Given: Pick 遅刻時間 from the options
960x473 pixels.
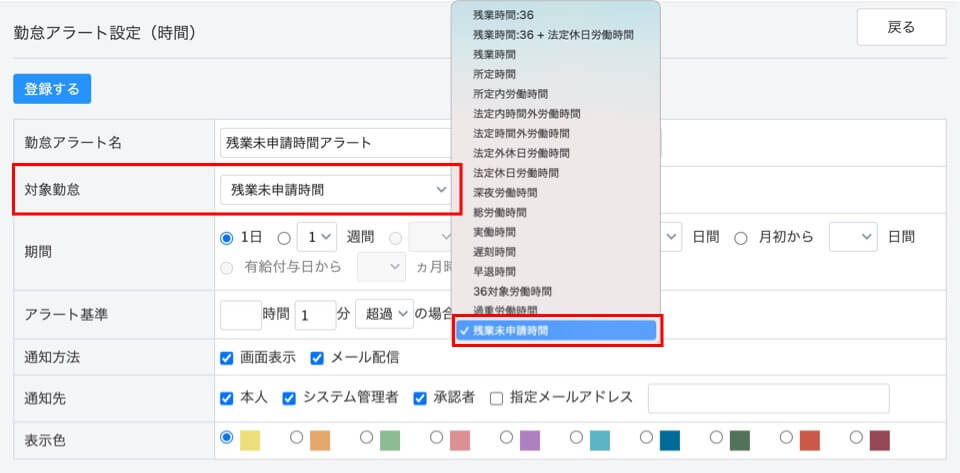Looking at the screenshot, I should click(x=494, y=251).
